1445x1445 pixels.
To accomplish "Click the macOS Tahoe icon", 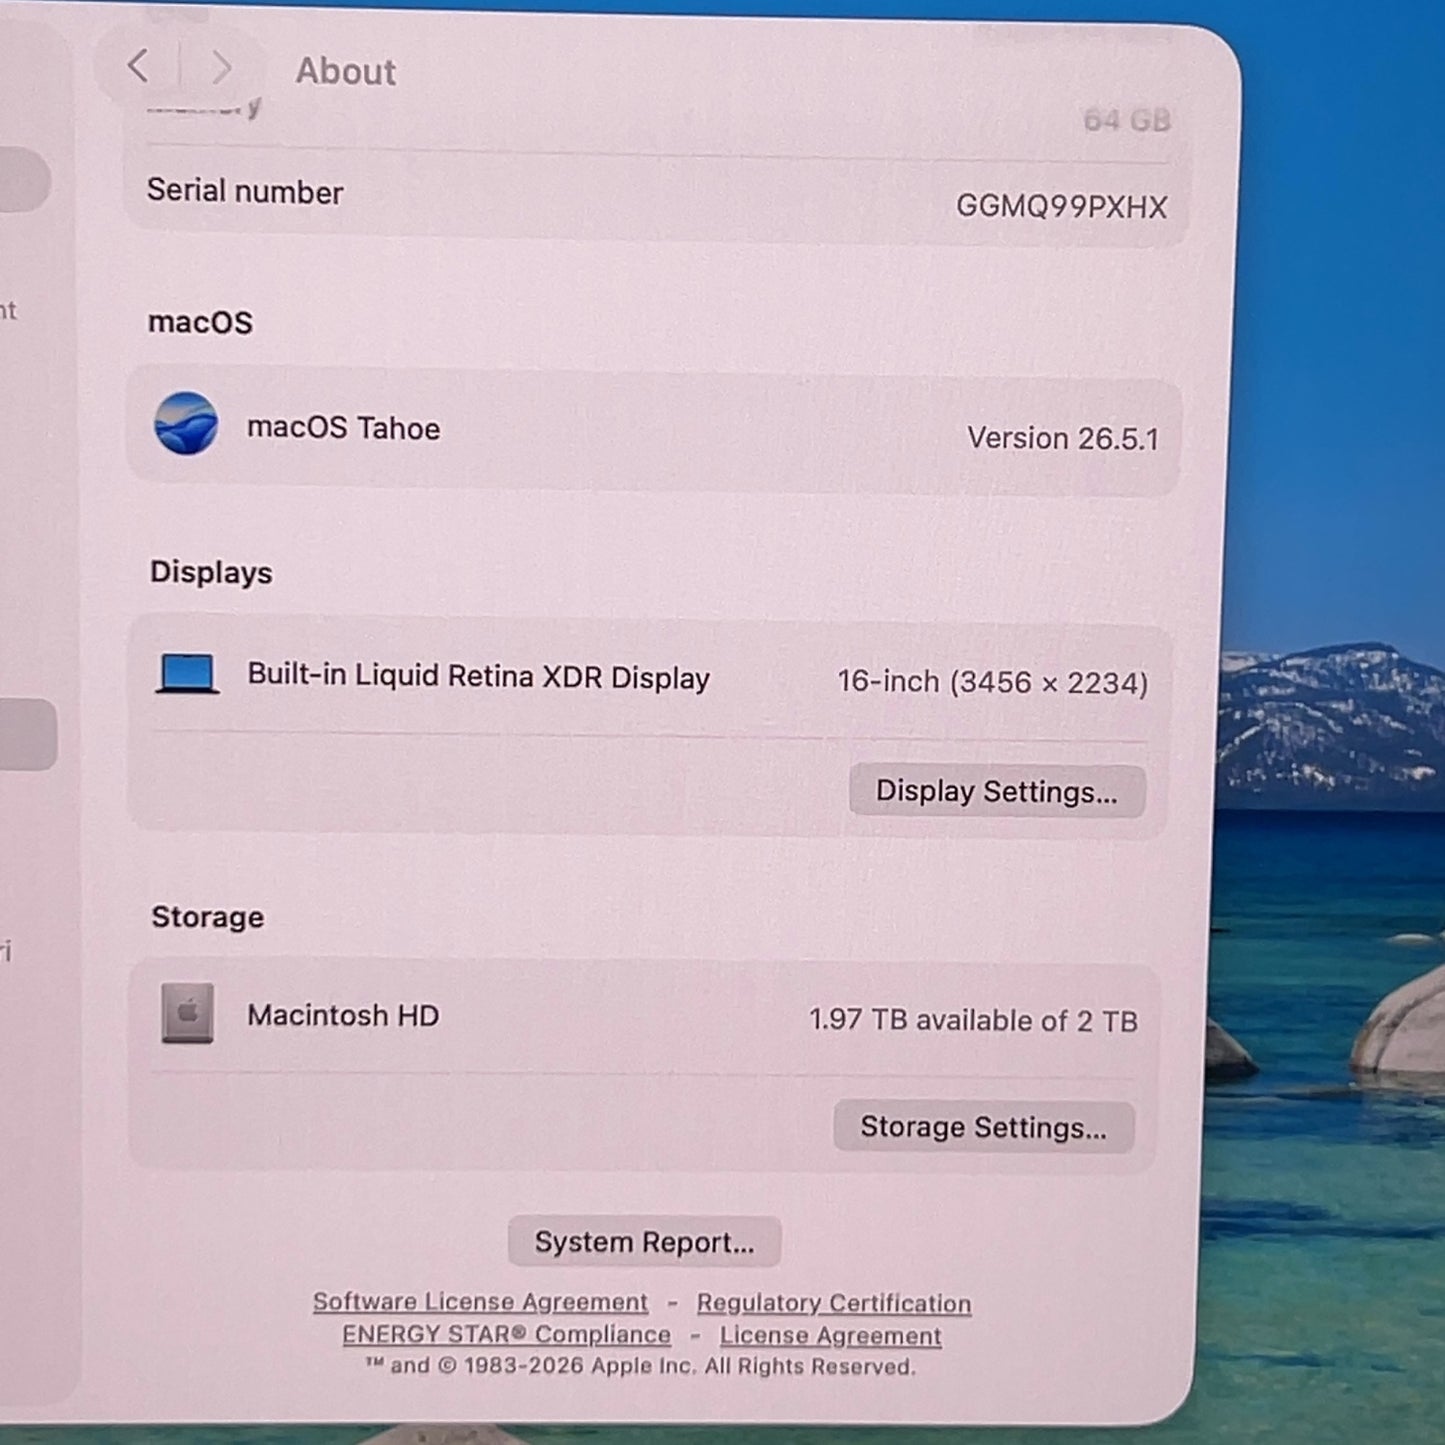I will (186, 423).
